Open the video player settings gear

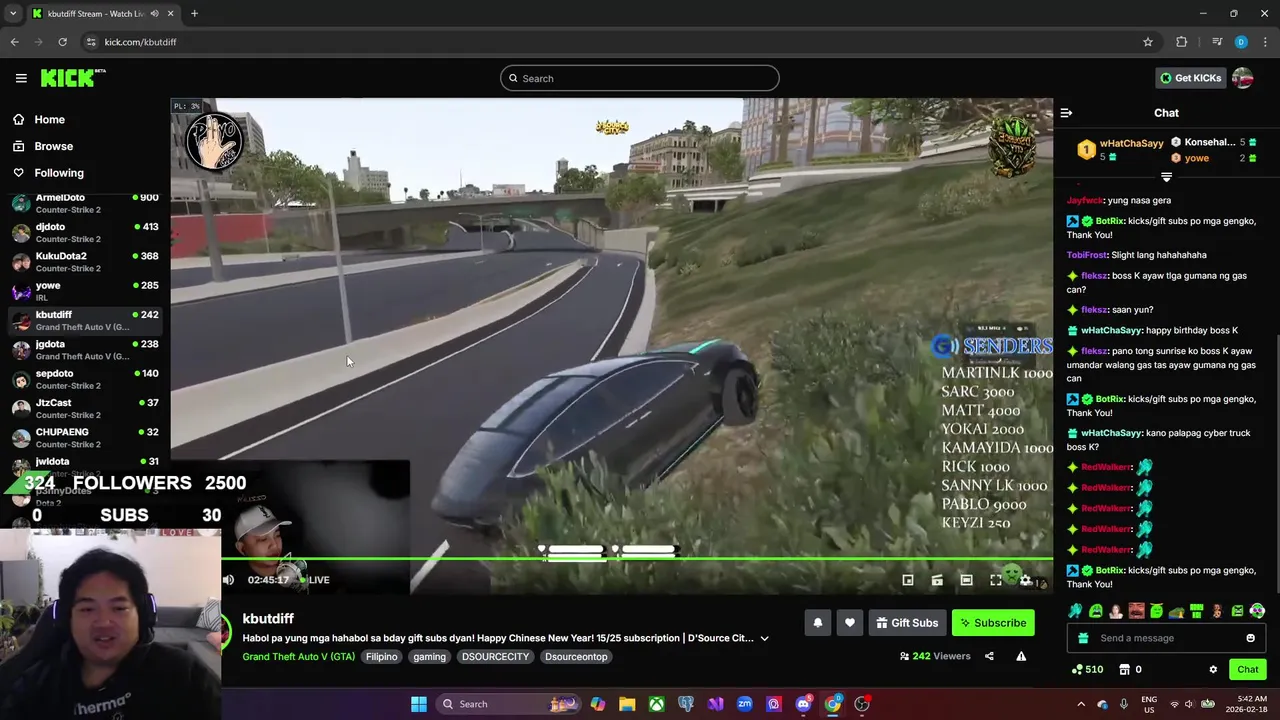1025,580
